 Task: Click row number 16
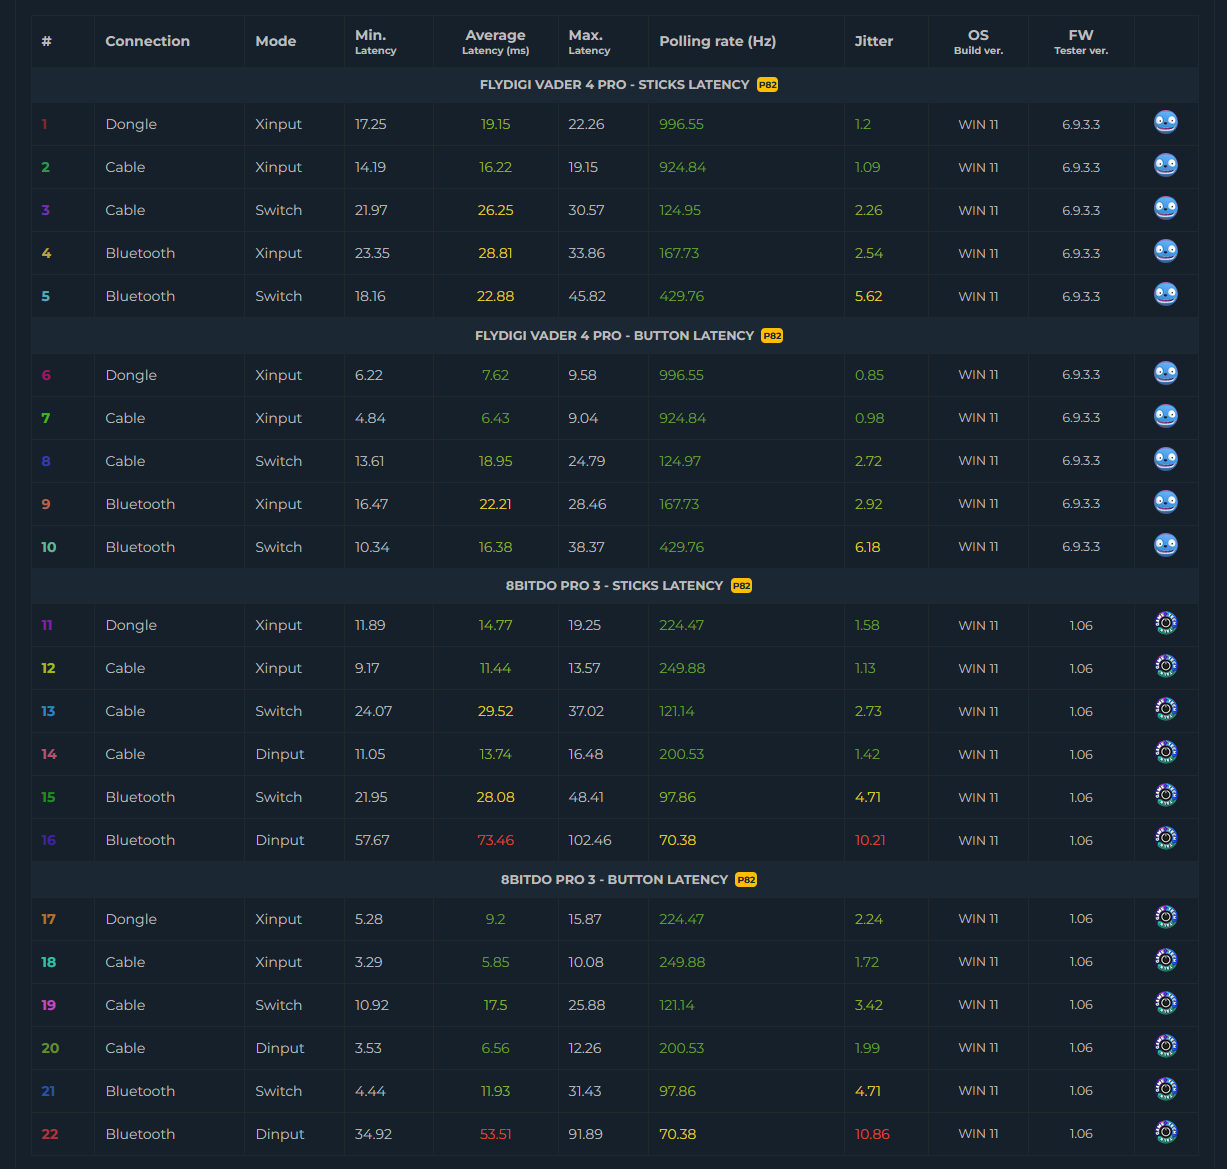point(48,840)
